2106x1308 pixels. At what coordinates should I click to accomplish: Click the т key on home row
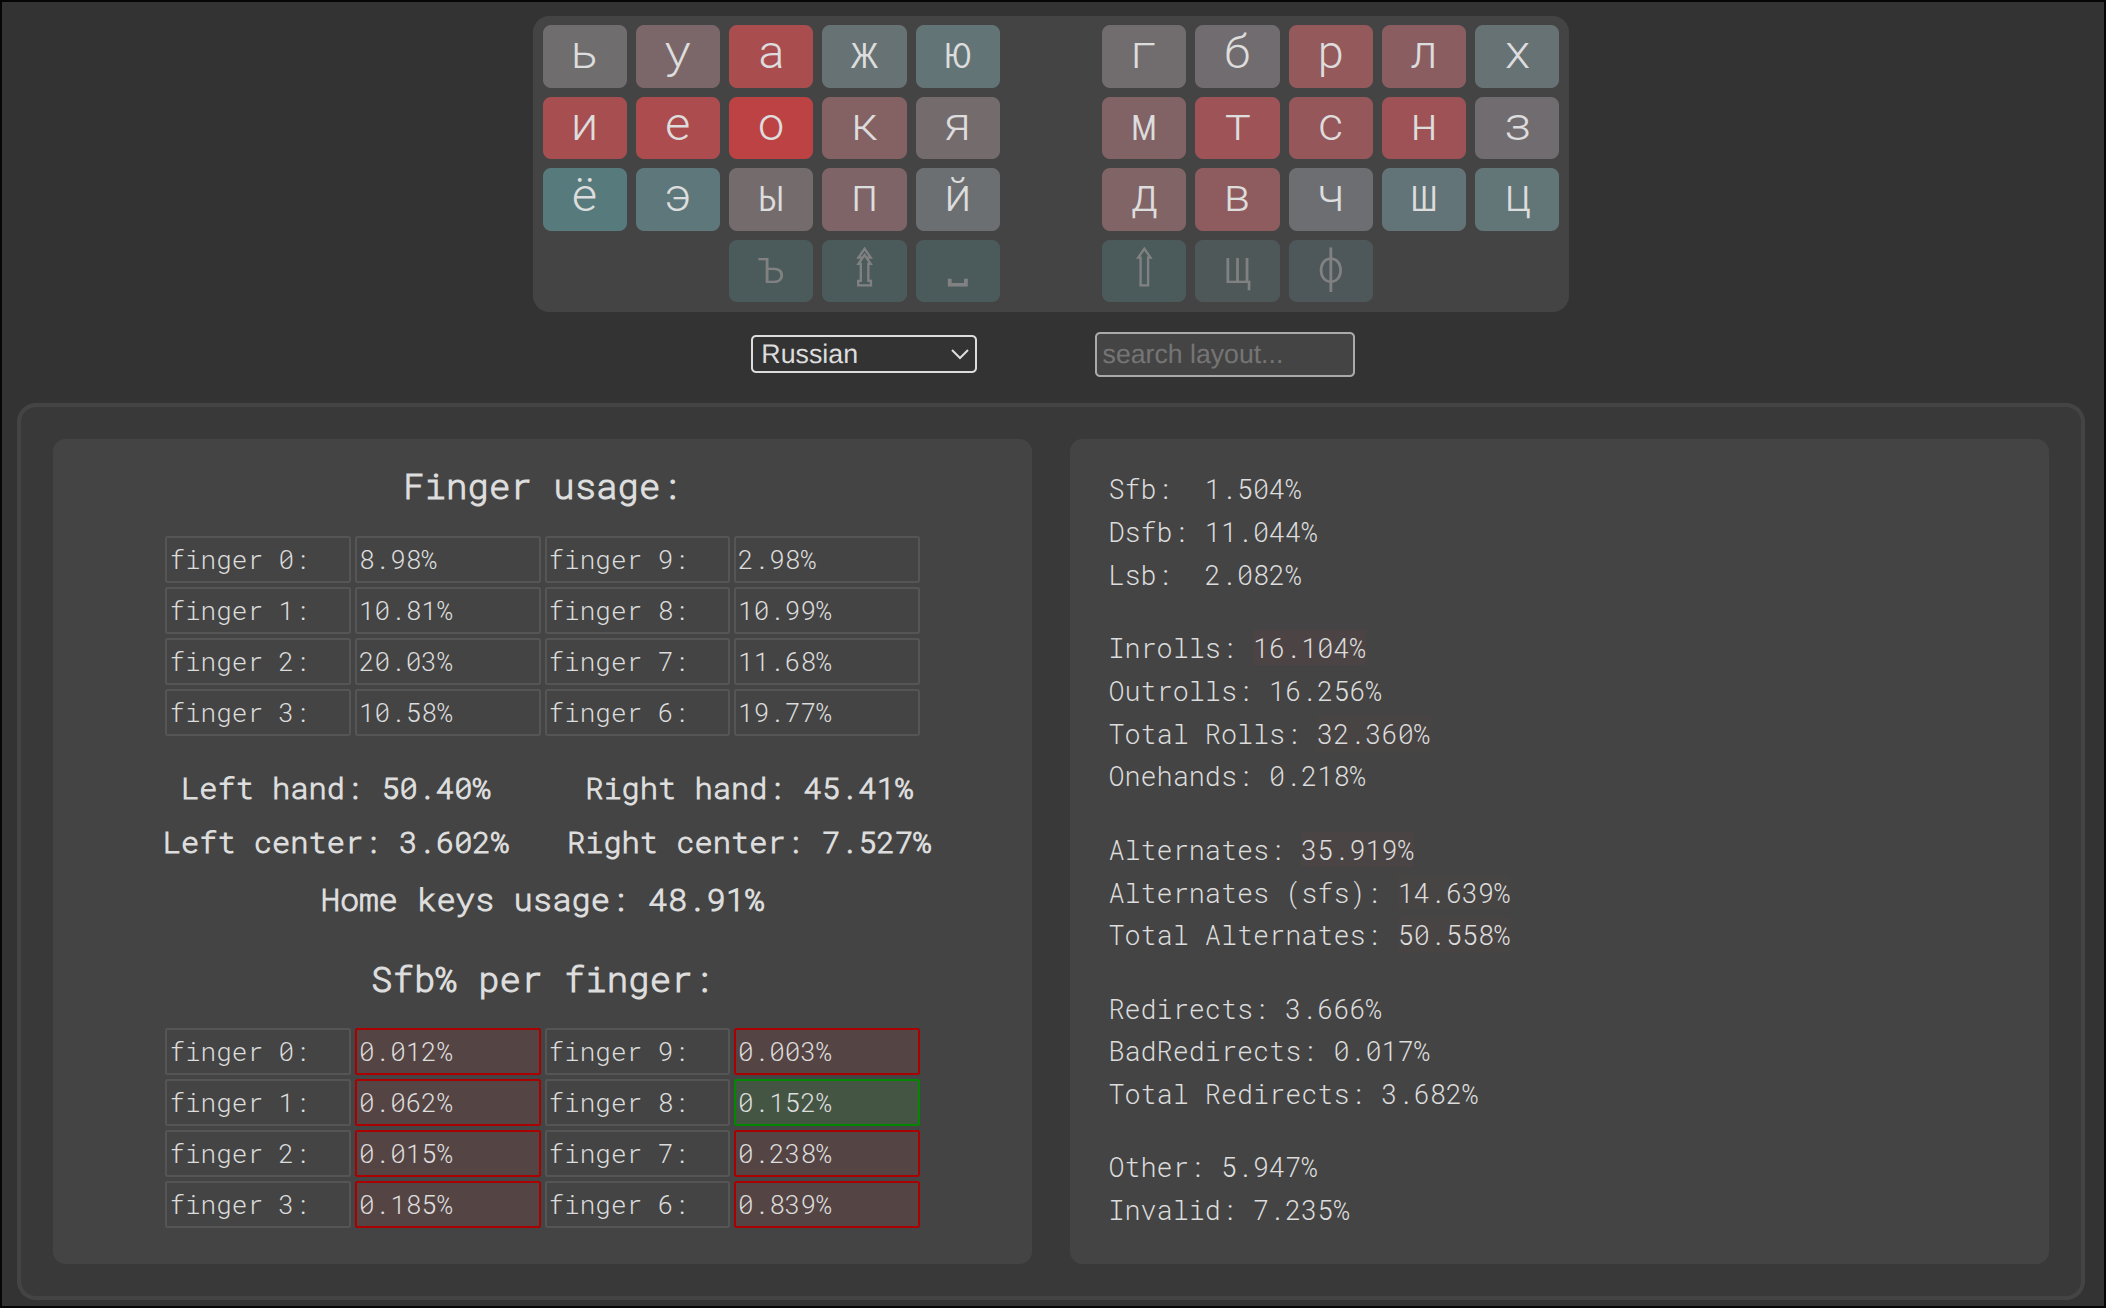pos(1237,127)
